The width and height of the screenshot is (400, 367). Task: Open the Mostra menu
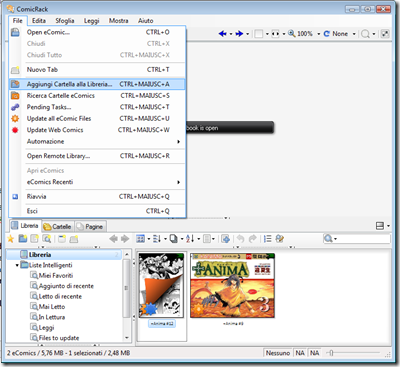coord(119,21)
